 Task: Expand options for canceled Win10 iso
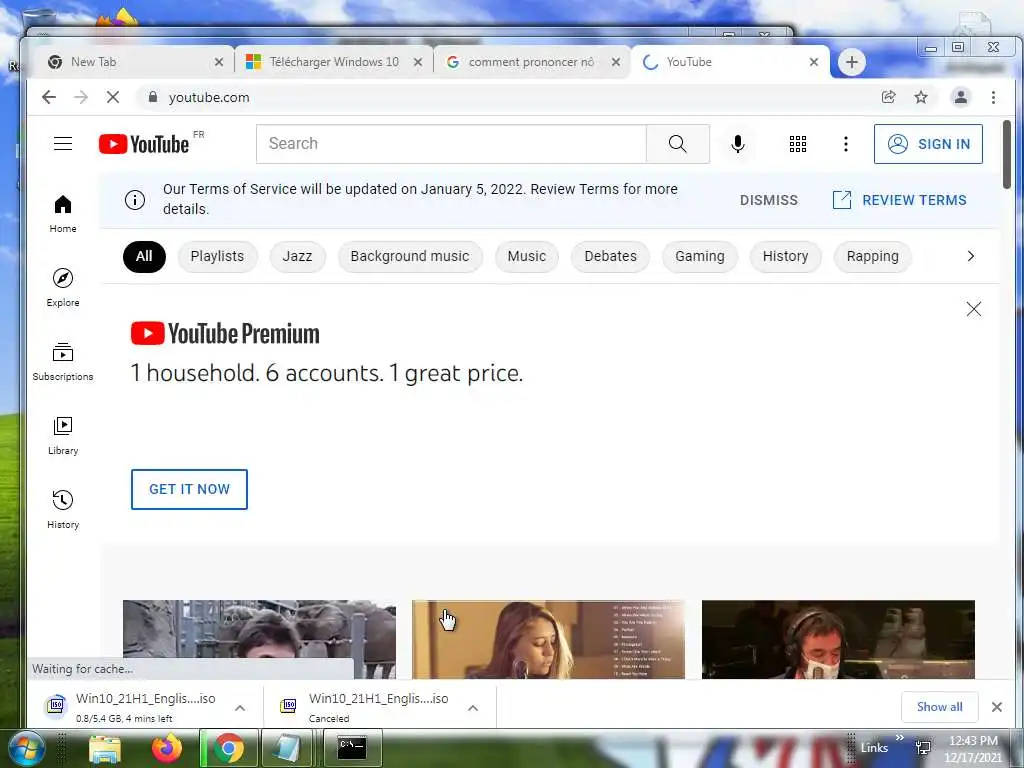pyautogui.click(x=473, y=708)
